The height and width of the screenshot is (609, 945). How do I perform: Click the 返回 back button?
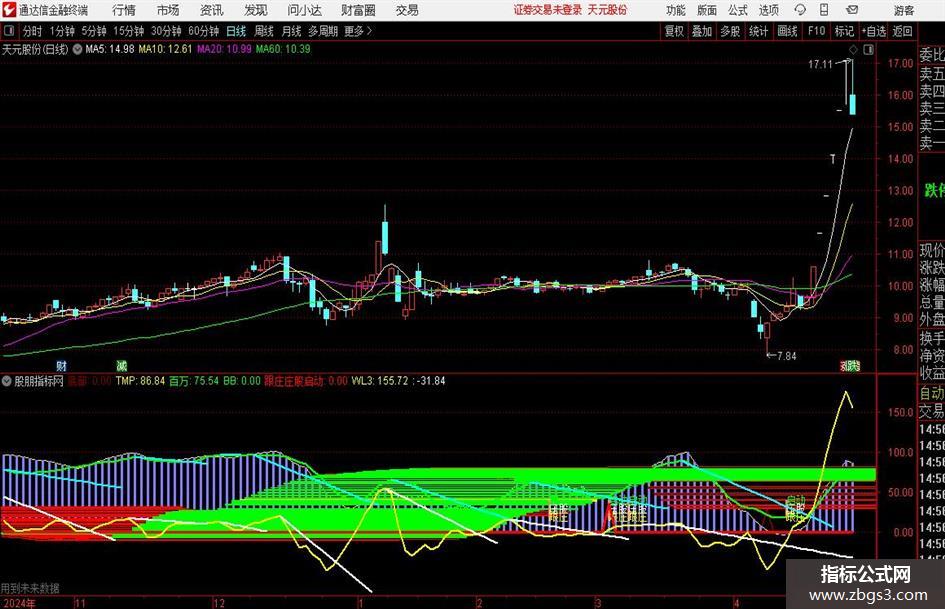(902, 31)
